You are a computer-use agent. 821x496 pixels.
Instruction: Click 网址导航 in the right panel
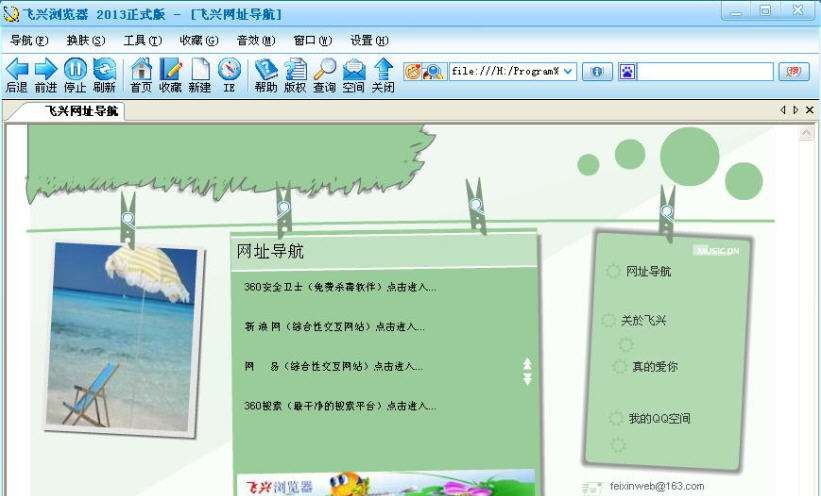pyautogui.click(x=648, y=271)
